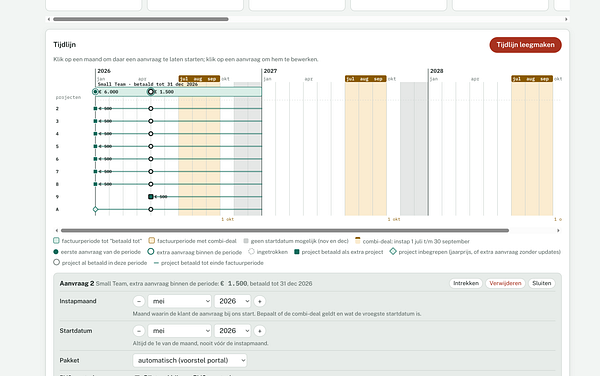Click "Small Team - betaald tot 31 dec 2026" label

tap(147, 84)
